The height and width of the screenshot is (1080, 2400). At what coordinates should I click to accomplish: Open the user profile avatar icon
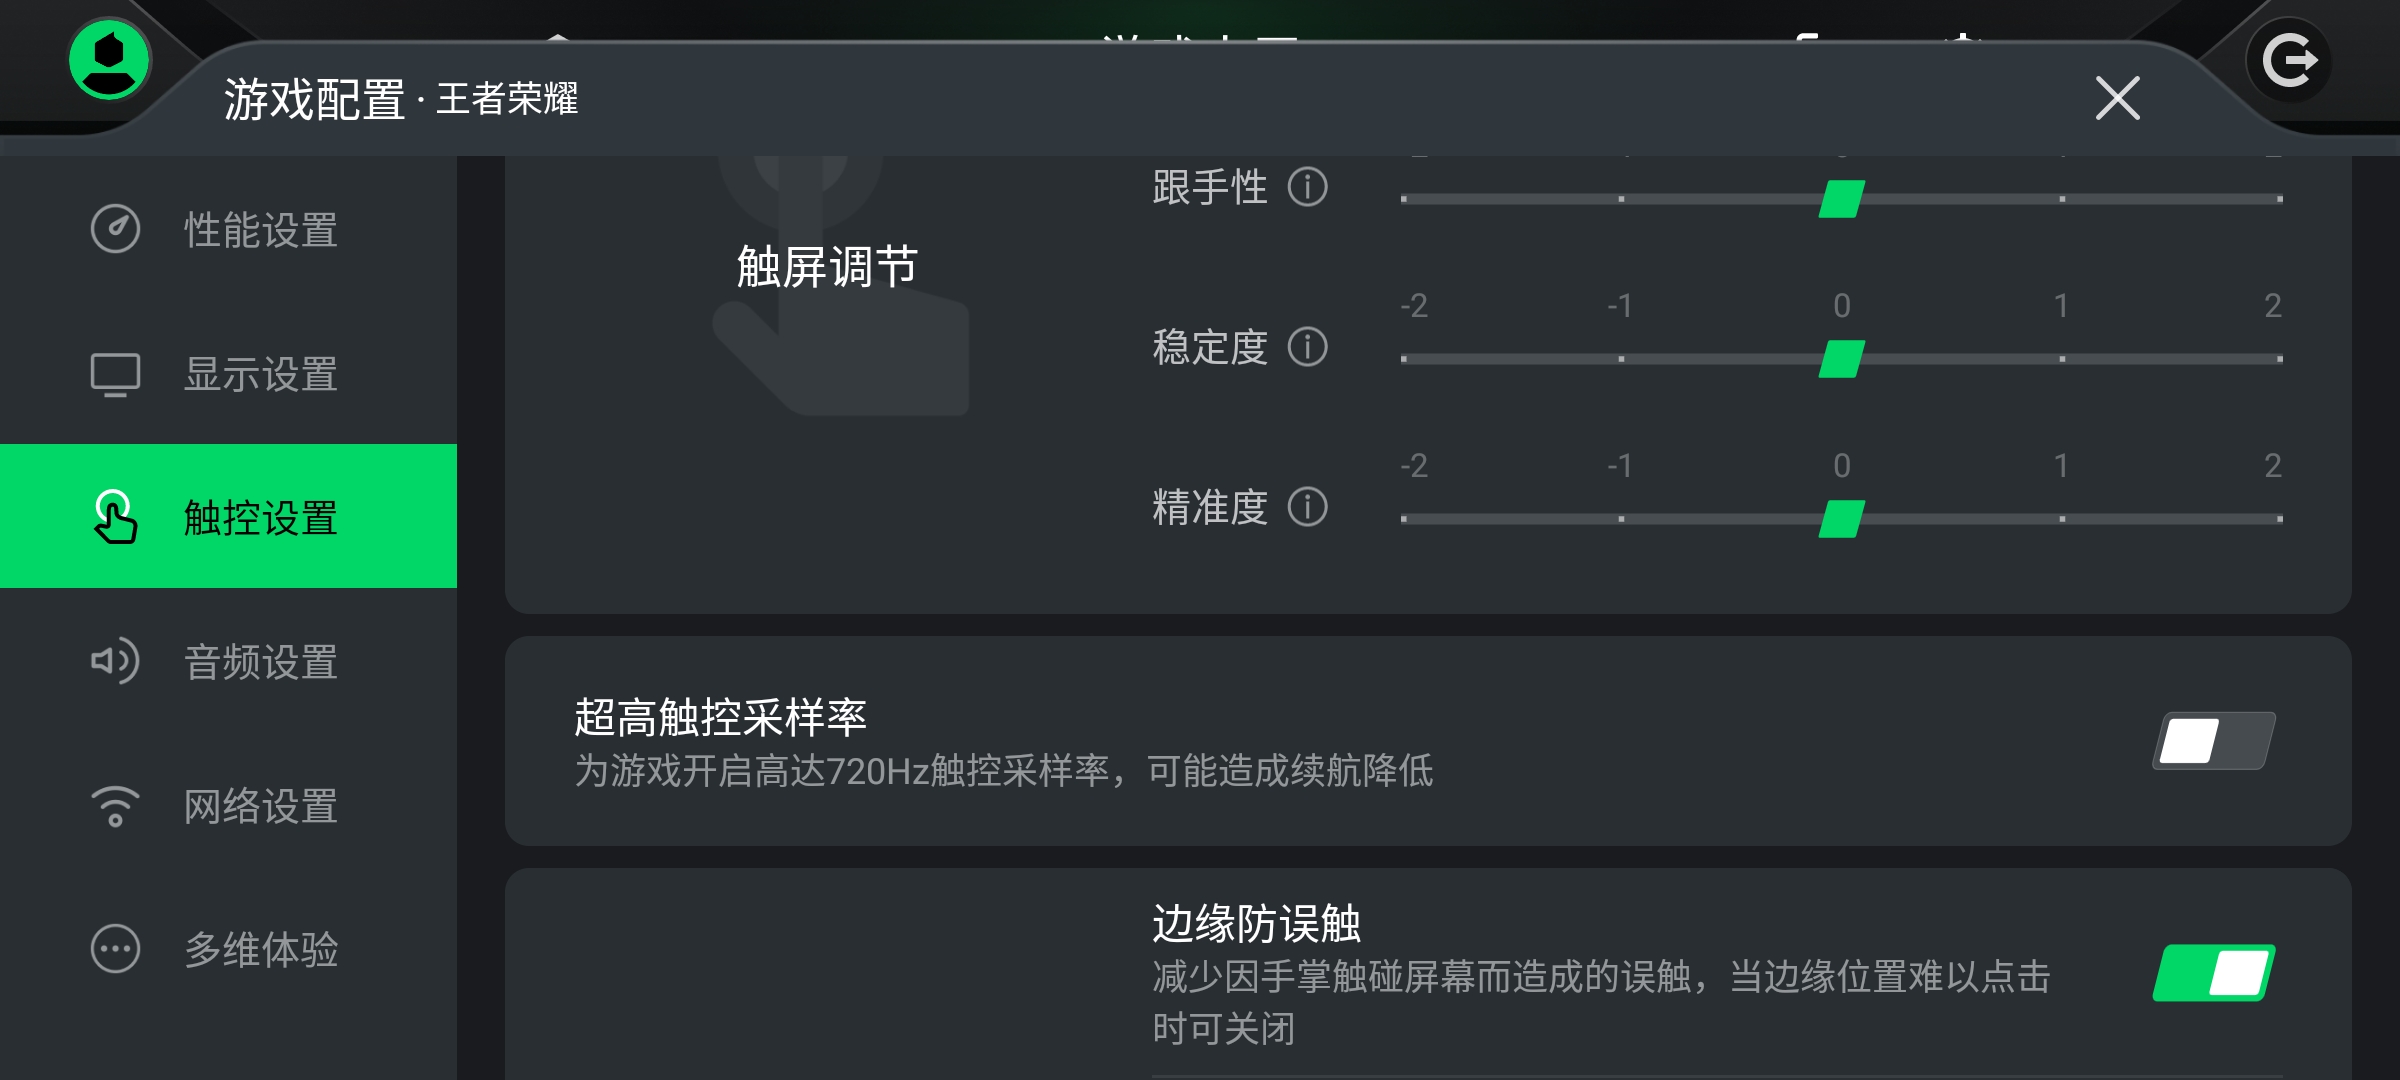(110, 60)
